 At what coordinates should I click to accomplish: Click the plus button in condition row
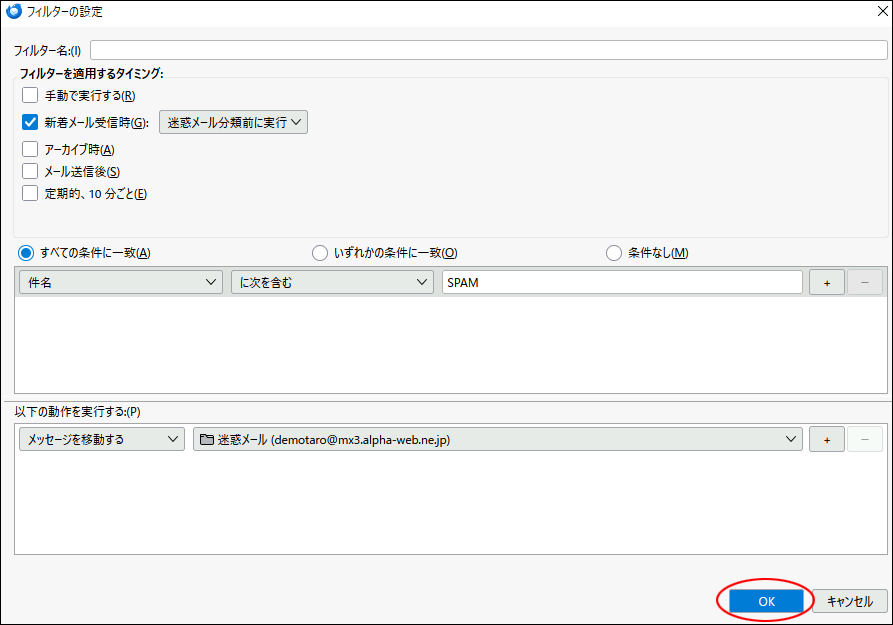[x=826, y=283]
